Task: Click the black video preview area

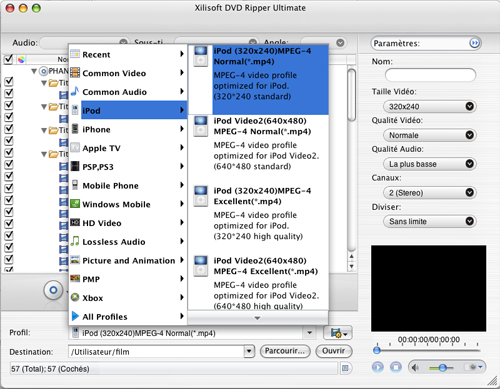Action: point(428,288)
